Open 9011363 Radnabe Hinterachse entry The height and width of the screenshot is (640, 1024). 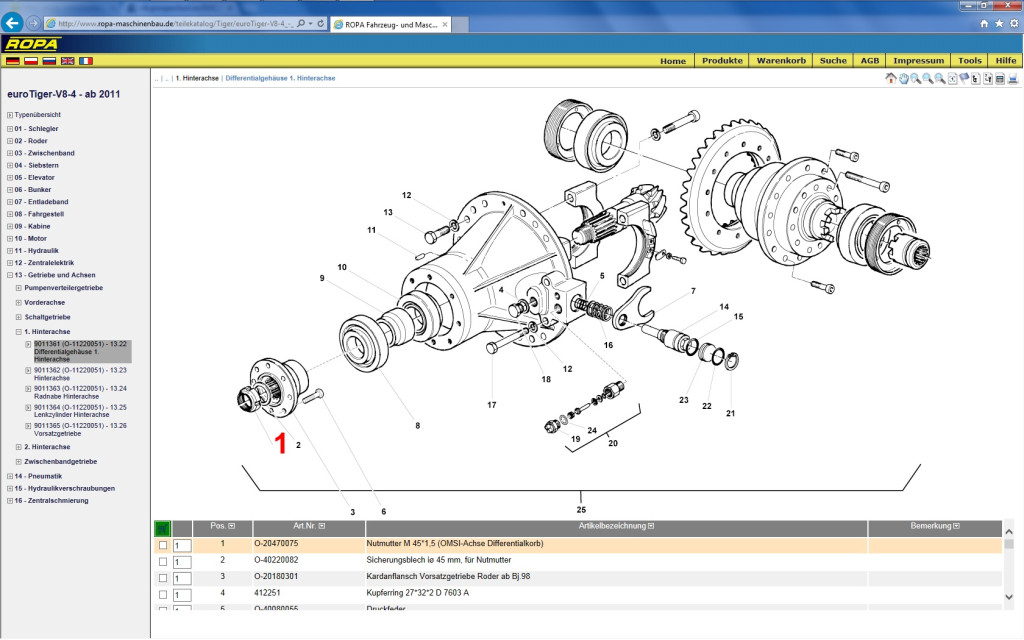(x=80, y=392)
